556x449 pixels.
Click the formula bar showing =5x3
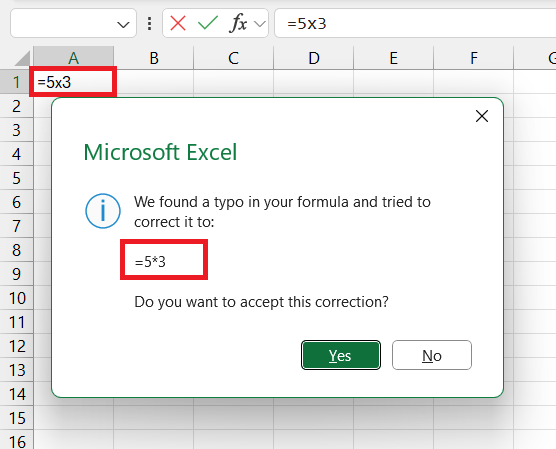415,23
